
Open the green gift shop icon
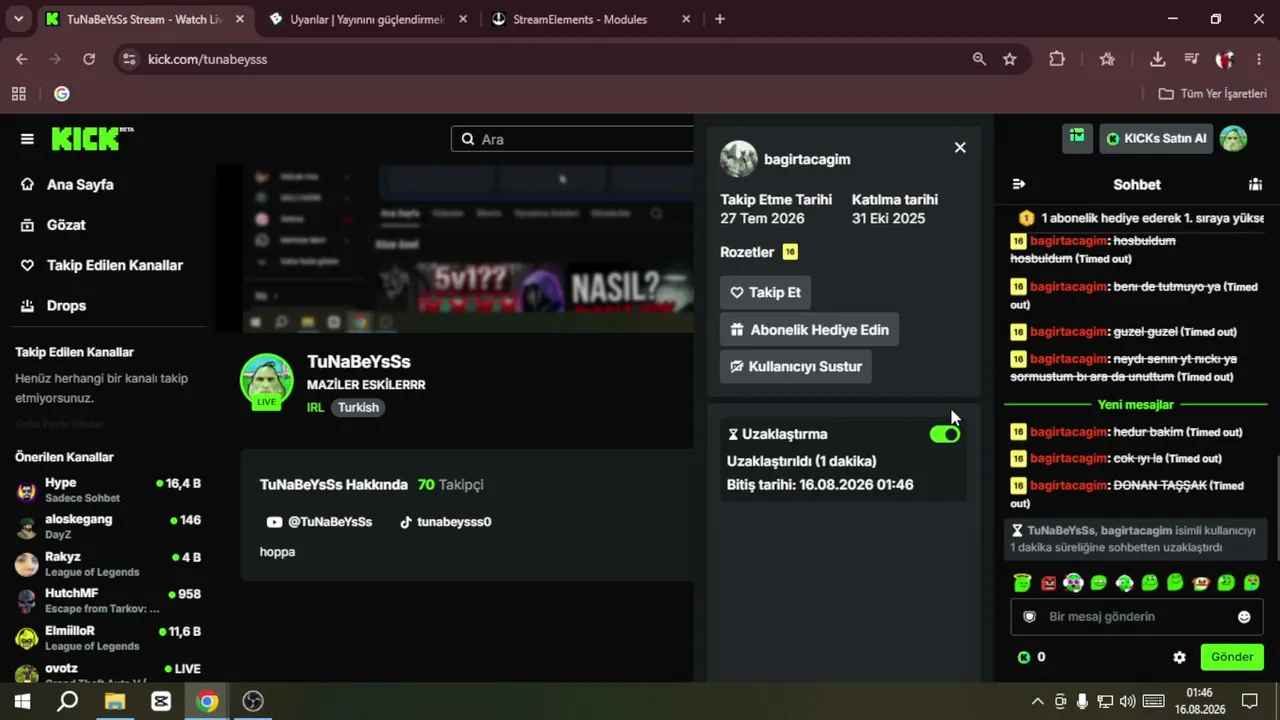pos(1077,138)
